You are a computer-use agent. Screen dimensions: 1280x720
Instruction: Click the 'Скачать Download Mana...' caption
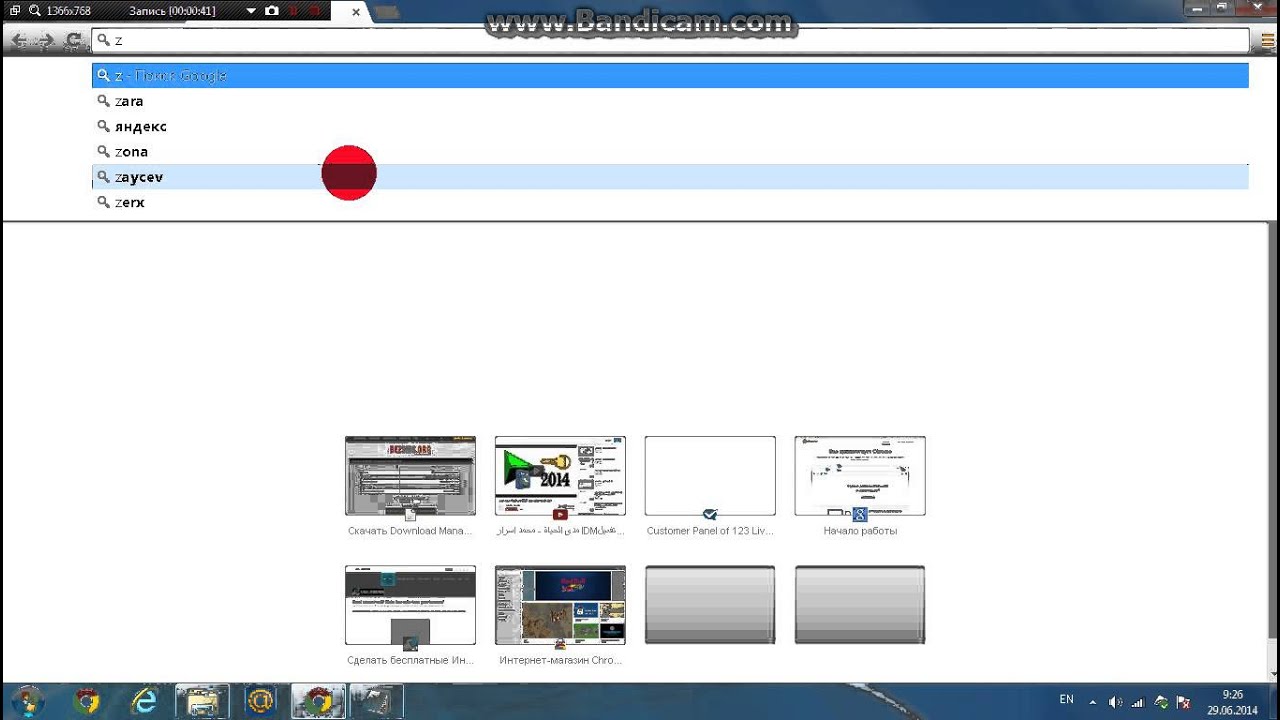(410, 531)
